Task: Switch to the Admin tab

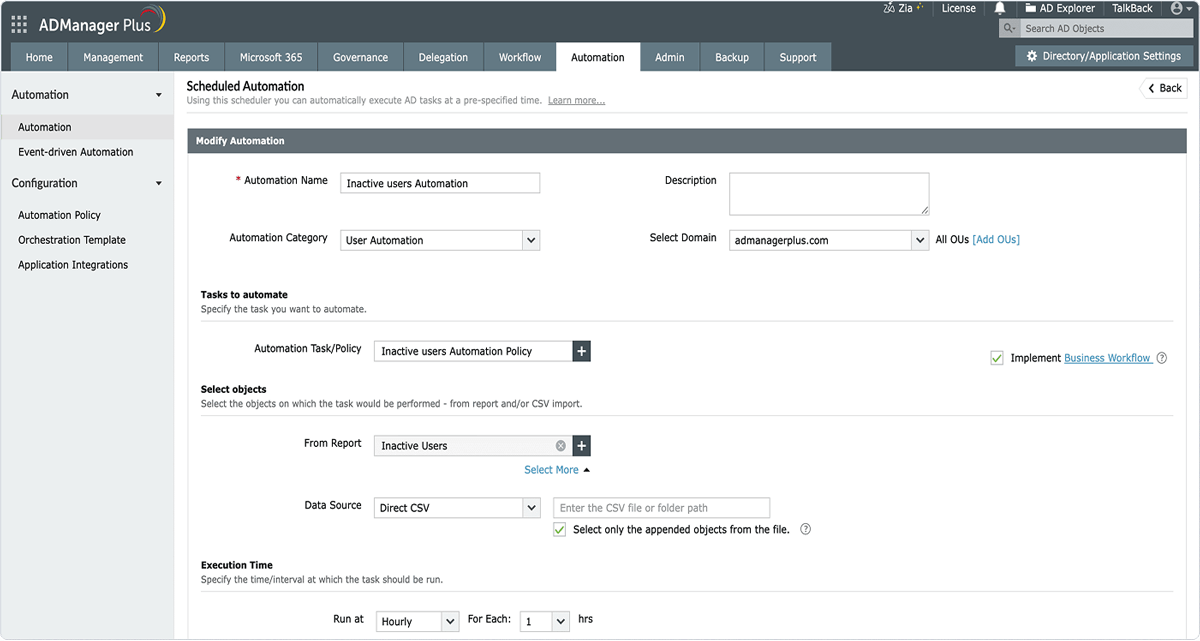Action: pyautogui.click(x=670, y=57)
